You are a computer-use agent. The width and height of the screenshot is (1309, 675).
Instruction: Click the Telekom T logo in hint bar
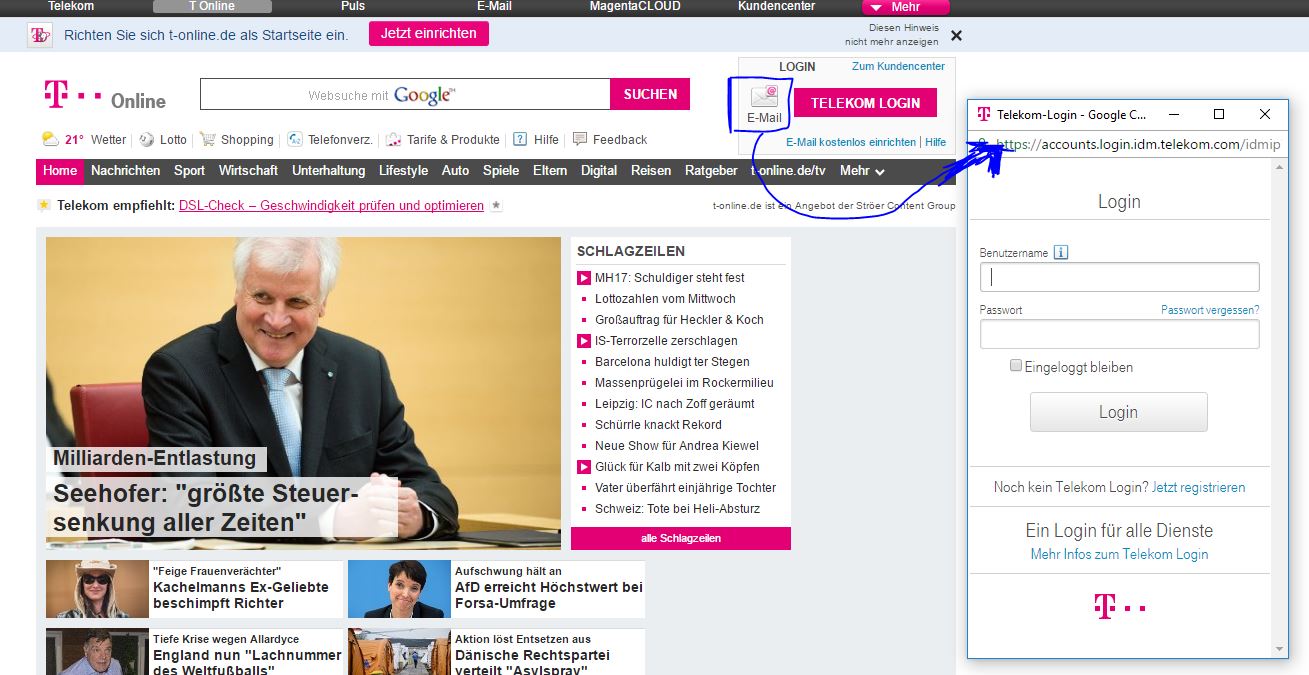pos(40,35)
